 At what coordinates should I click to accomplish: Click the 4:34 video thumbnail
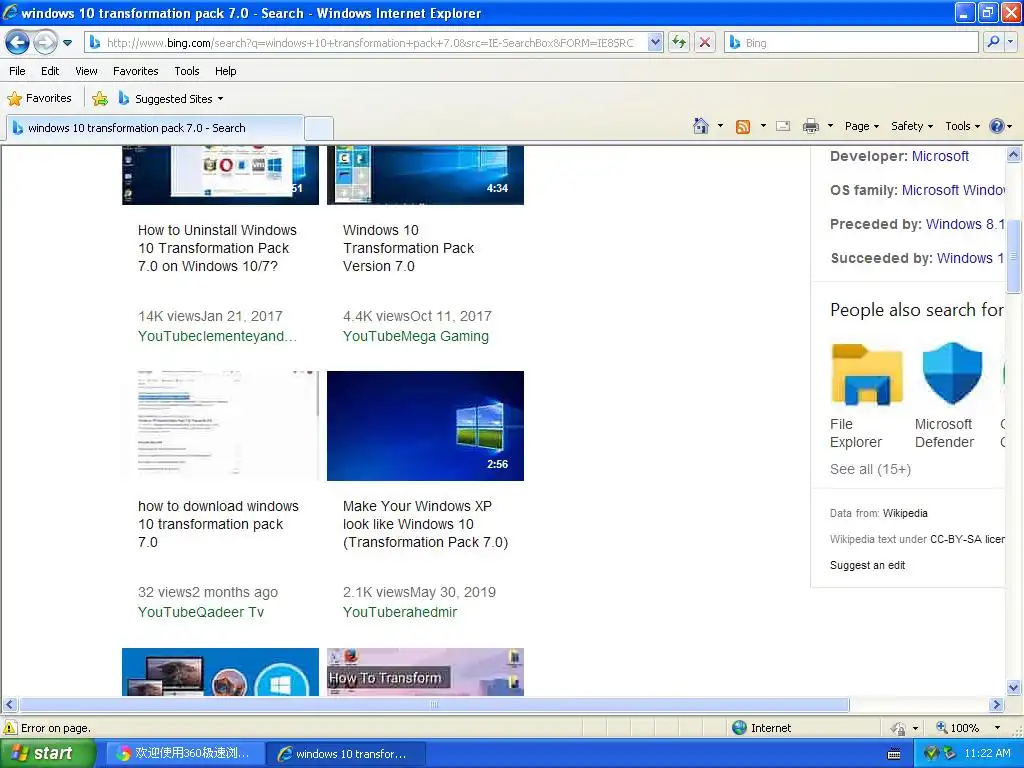[x=425, y=175]
